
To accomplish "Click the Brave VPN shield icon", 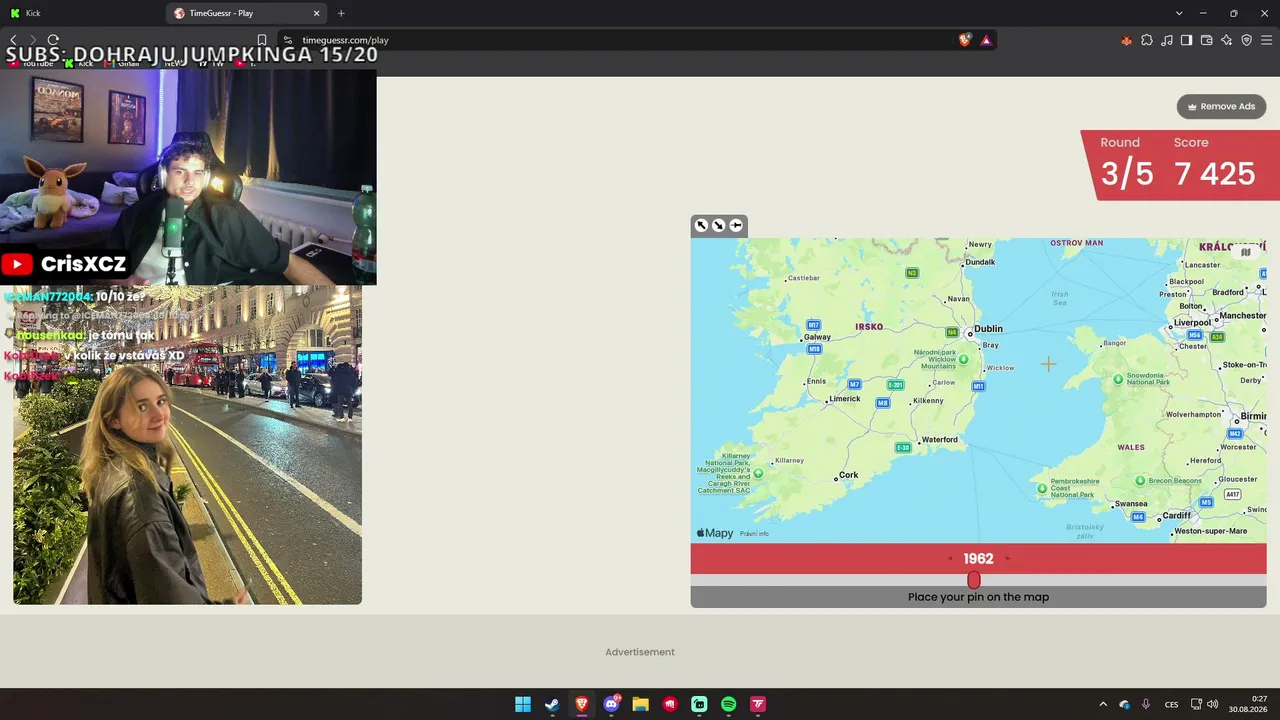I will (x=1247, y=40).
